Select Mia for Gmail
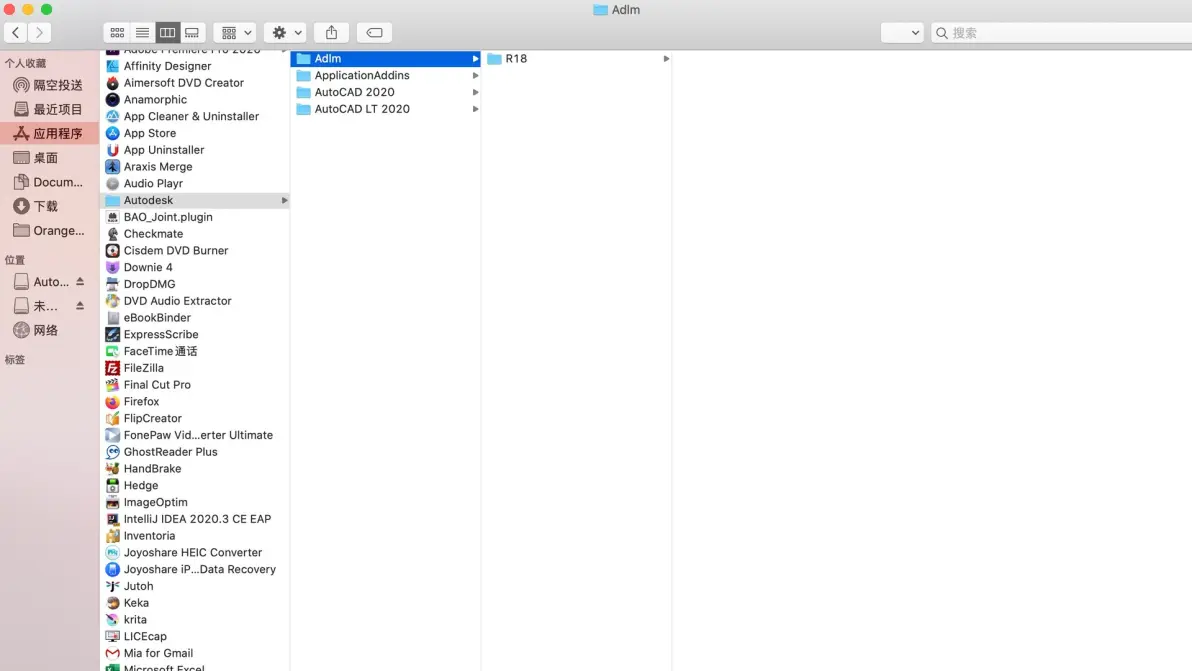1192x671 pixels. [195, 653]
